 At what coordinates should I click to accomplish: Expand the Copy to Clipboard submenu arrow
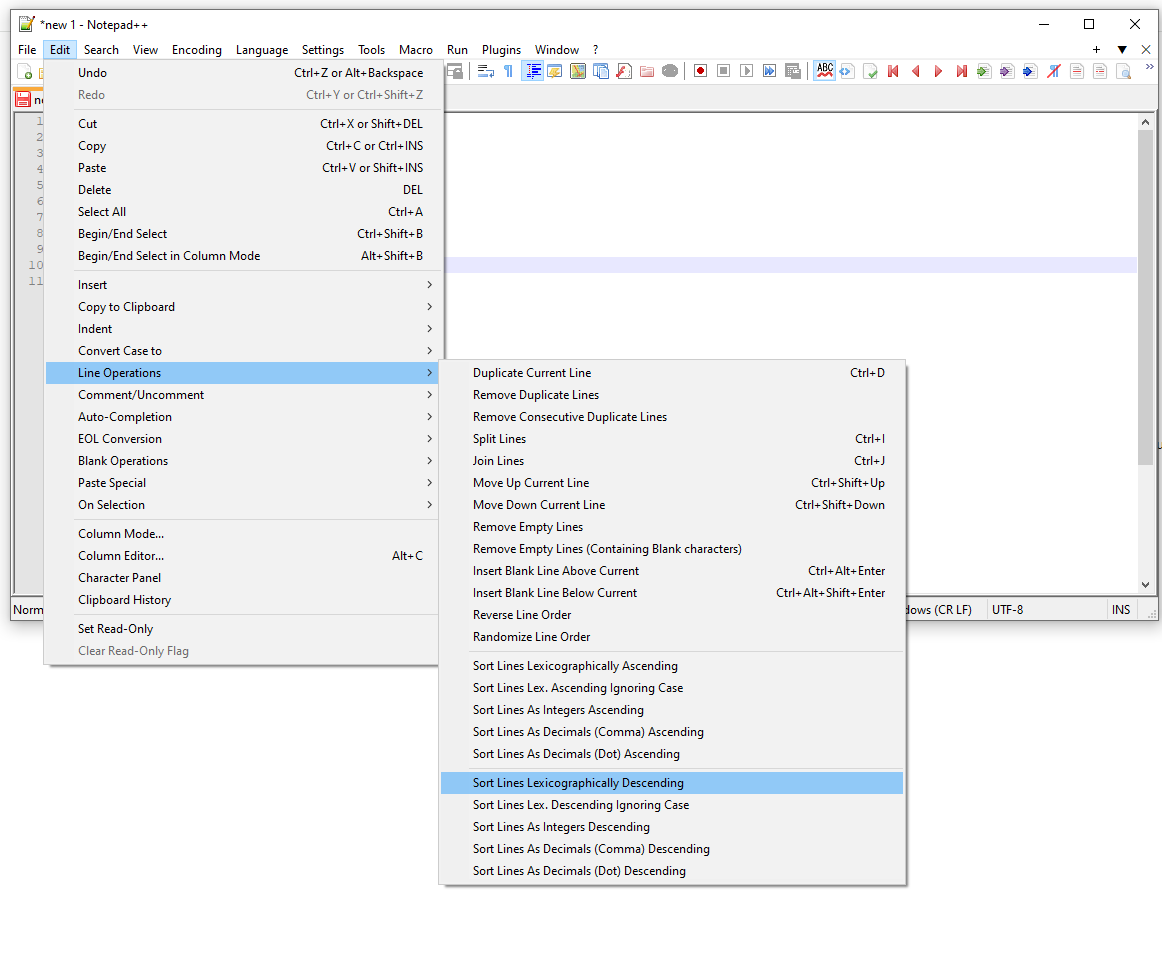(429, 307)
